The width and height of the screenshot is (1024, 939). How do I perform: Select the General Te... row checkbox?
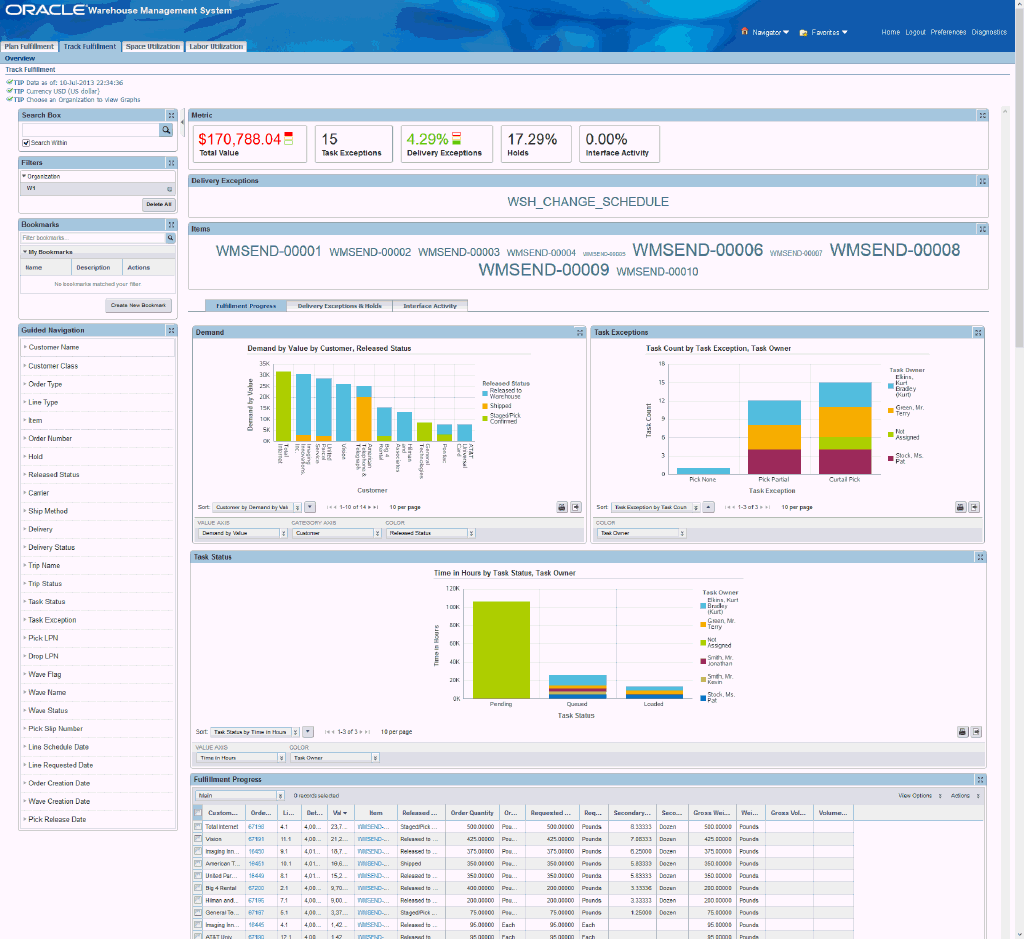198,913
